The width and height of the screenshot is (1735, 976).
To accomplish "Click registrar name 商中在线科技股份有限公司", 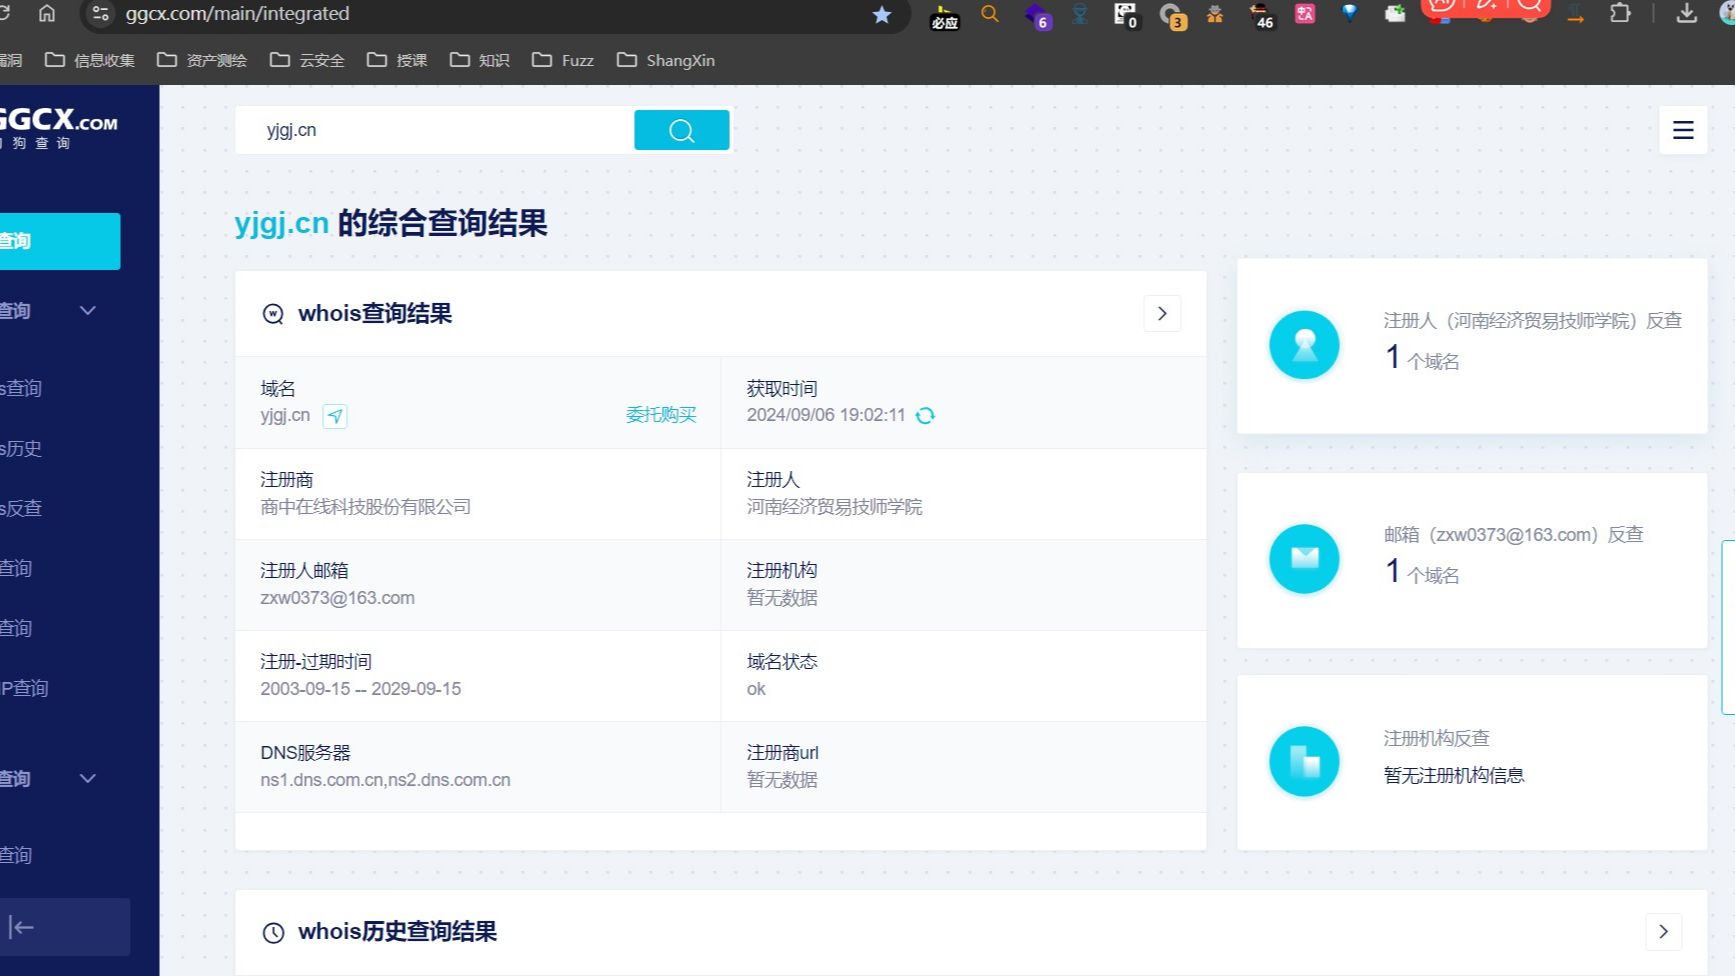I will pos(365,507).
